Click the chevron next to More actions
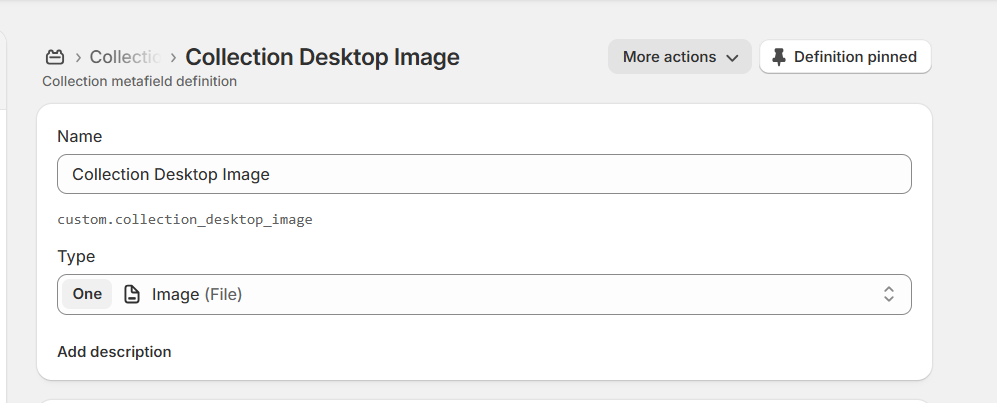The height and width of the screenshot is (403, 997). 732,58
